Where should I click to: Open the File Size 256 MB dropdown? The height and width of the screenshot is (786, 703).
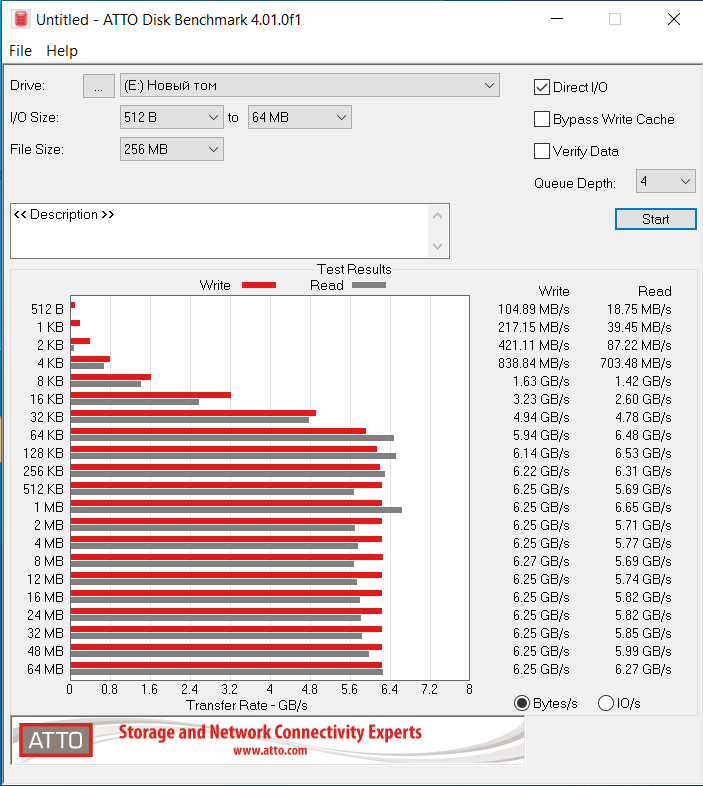point(171,149)
